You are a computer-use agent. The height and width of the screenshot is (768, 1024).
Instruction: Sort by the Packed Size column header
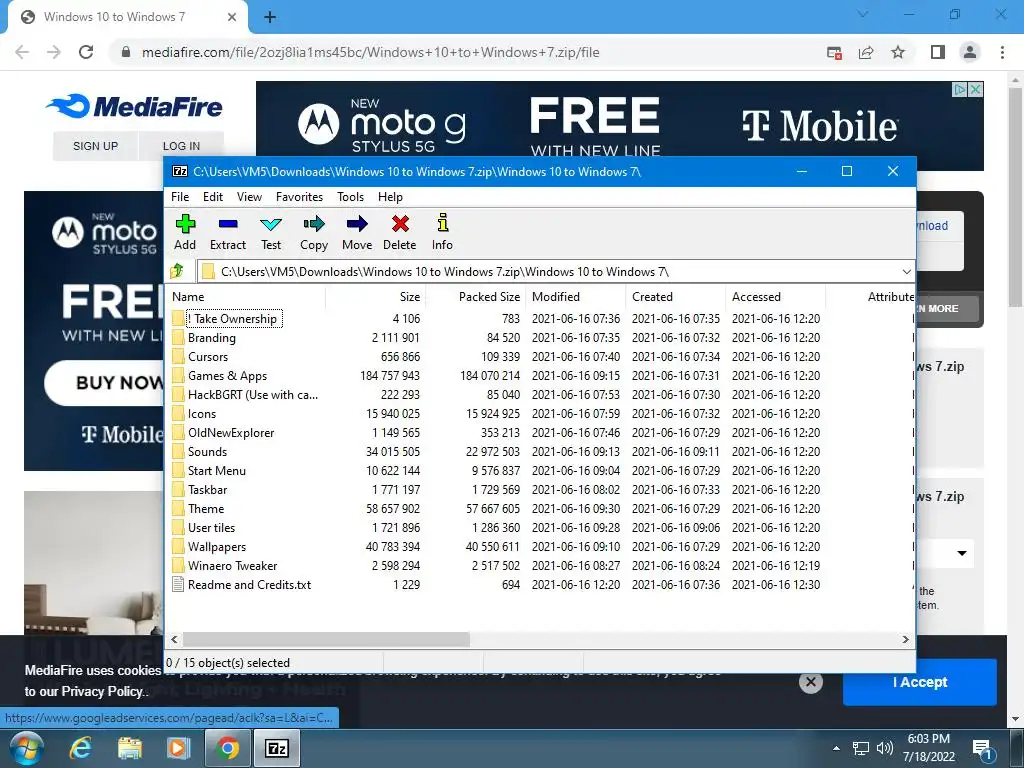(x=475, y=296)
